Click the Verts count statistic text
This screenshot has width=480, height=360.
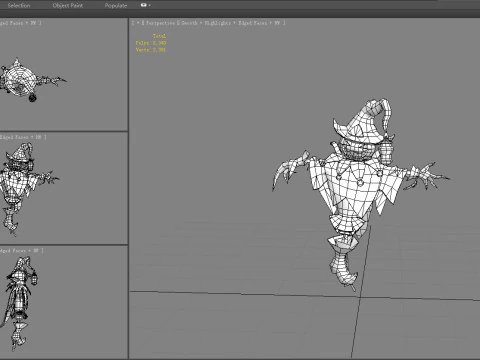point(151,50)
